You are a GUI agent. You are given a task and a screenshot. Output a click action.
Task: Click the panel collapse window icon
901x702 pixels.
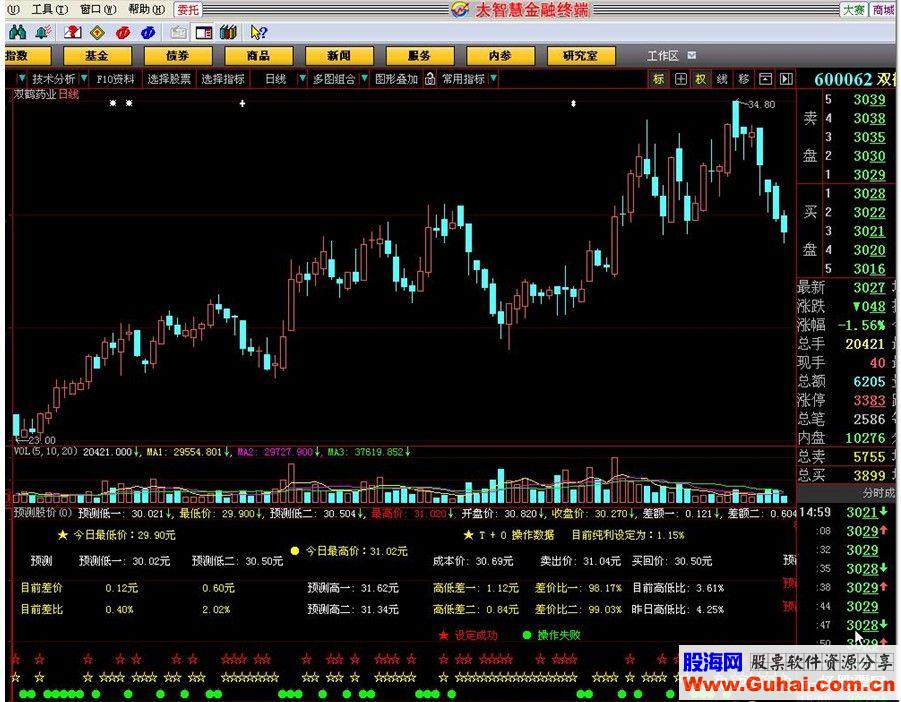[x=765, y=79]
